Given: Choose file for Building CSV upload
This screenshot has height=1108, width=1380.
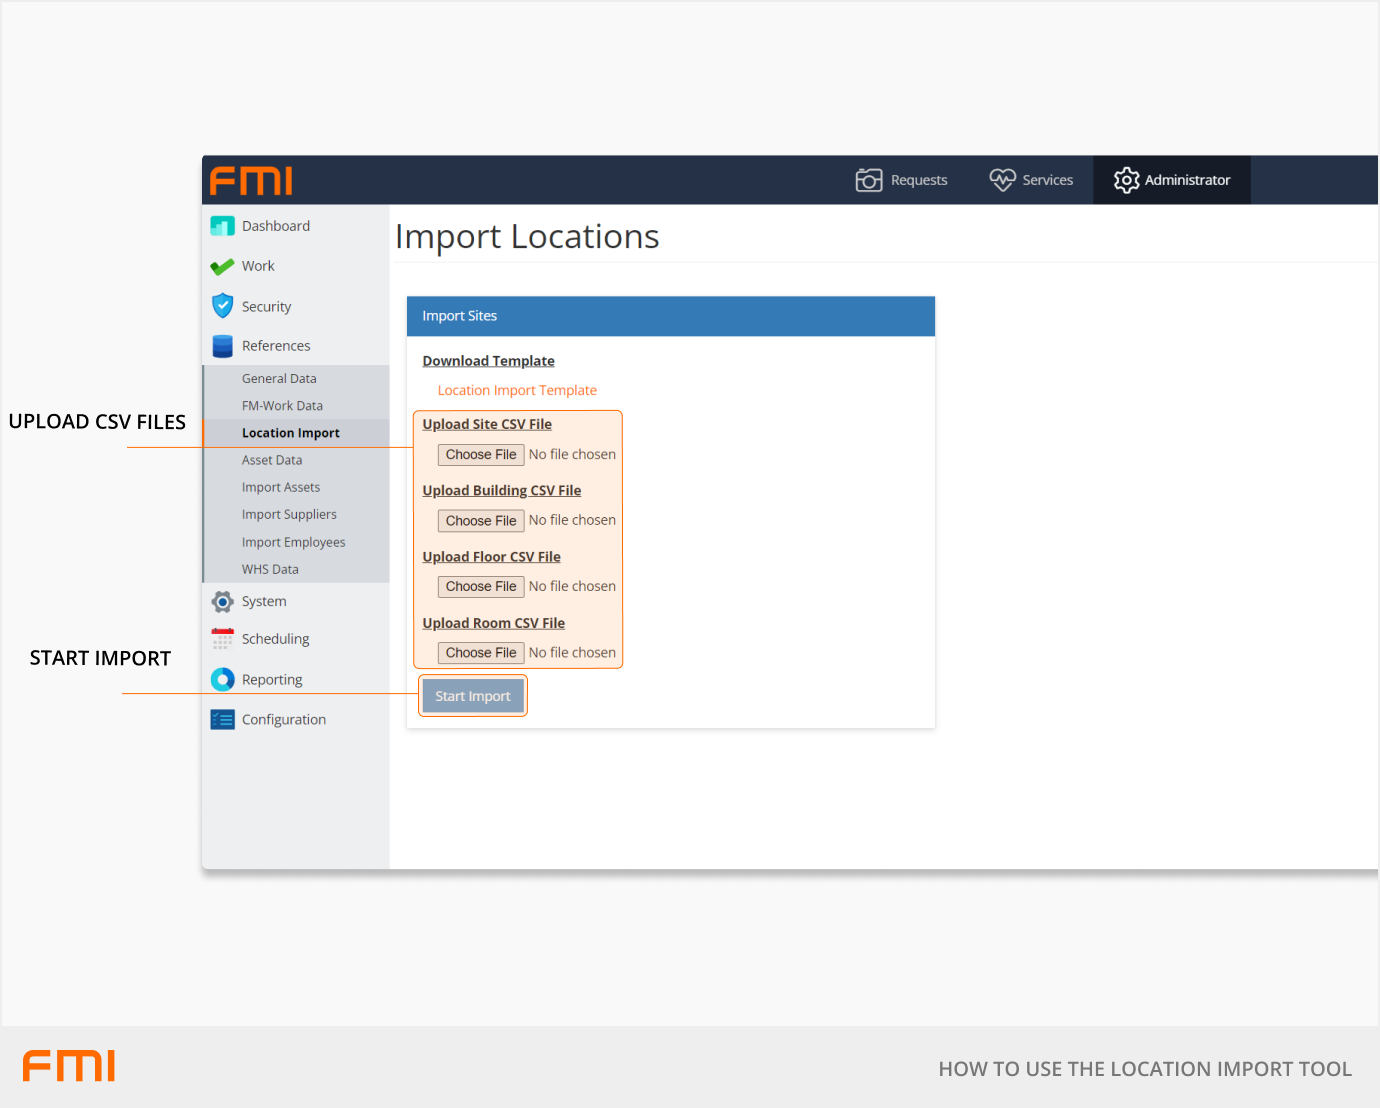Looking at the screenshot, I should point(481,521).
